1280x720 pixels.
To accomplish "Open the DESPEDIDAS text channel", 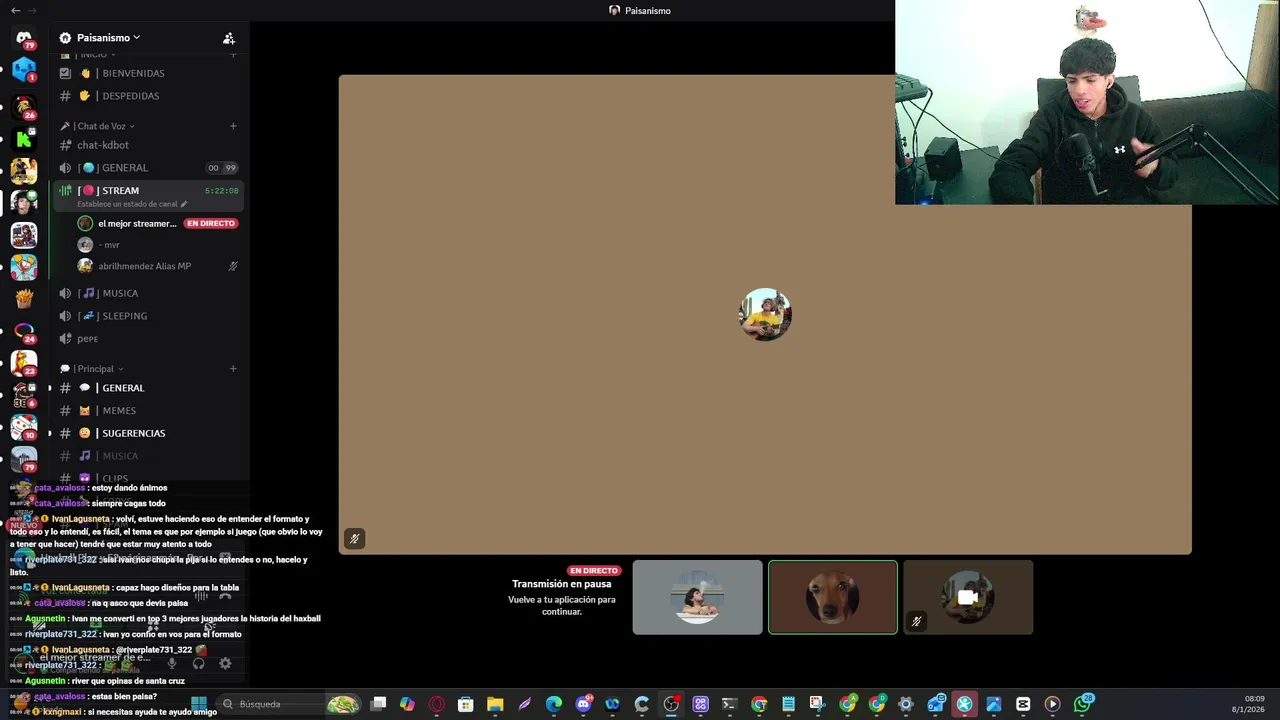I will (x=147, y=96).
